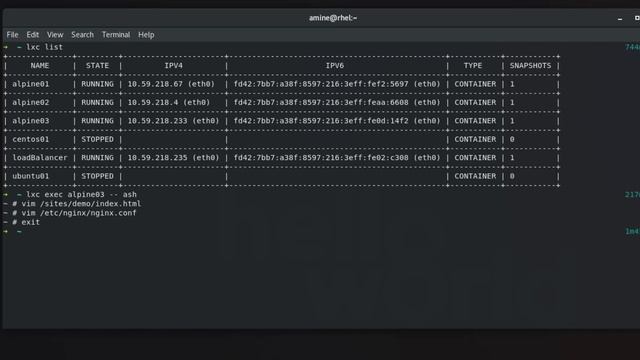Screen dimensions: 640x360
Task: Click the IPV4 column header
Action: [x=173, y=65]
